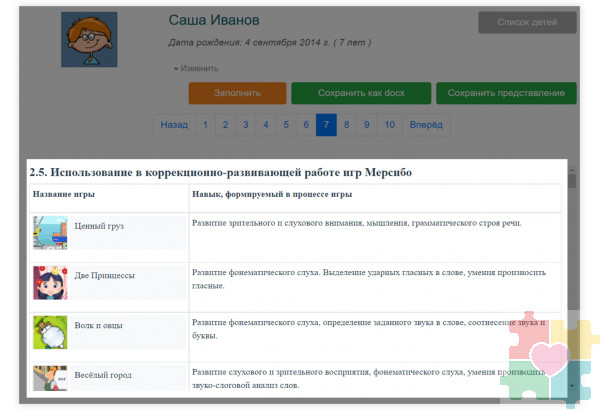Image resolution: width=600 pixels, height=410 pixels.
Task: Click the document scrollbar down arrow
Action: 571,384
